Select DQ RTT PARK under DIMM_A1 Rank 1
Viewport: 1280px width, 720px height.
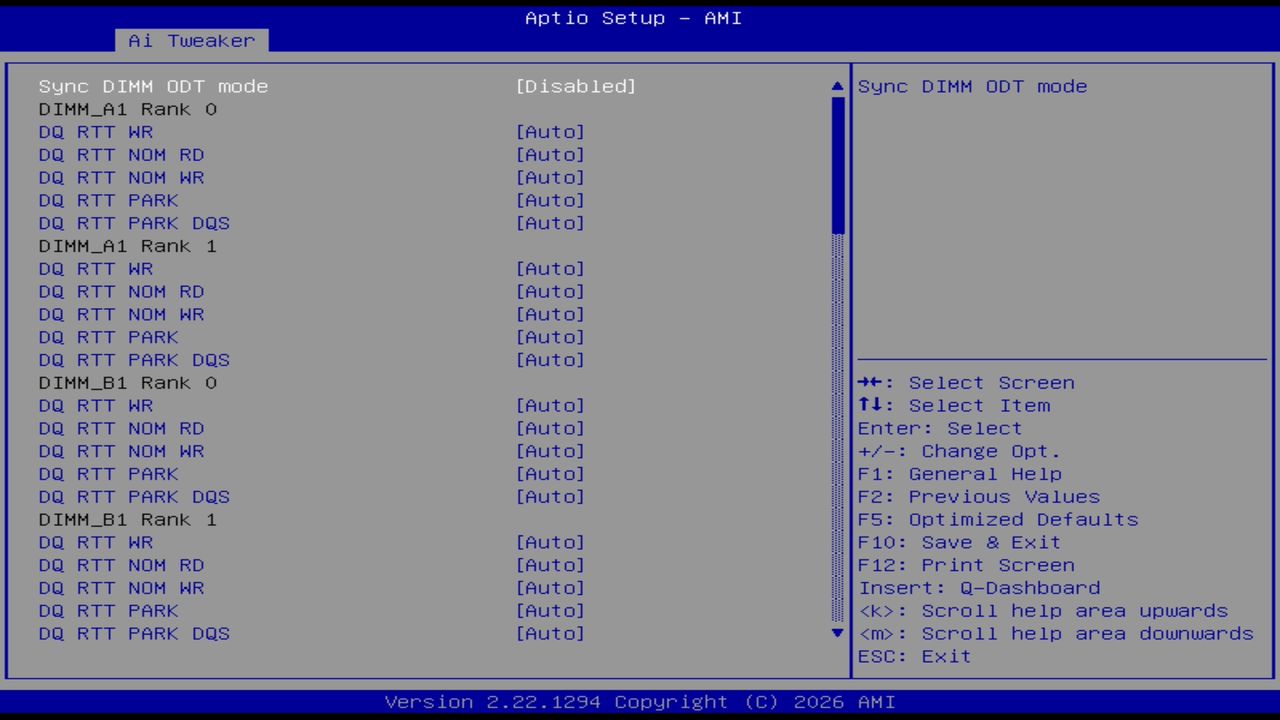click(108, 337)
